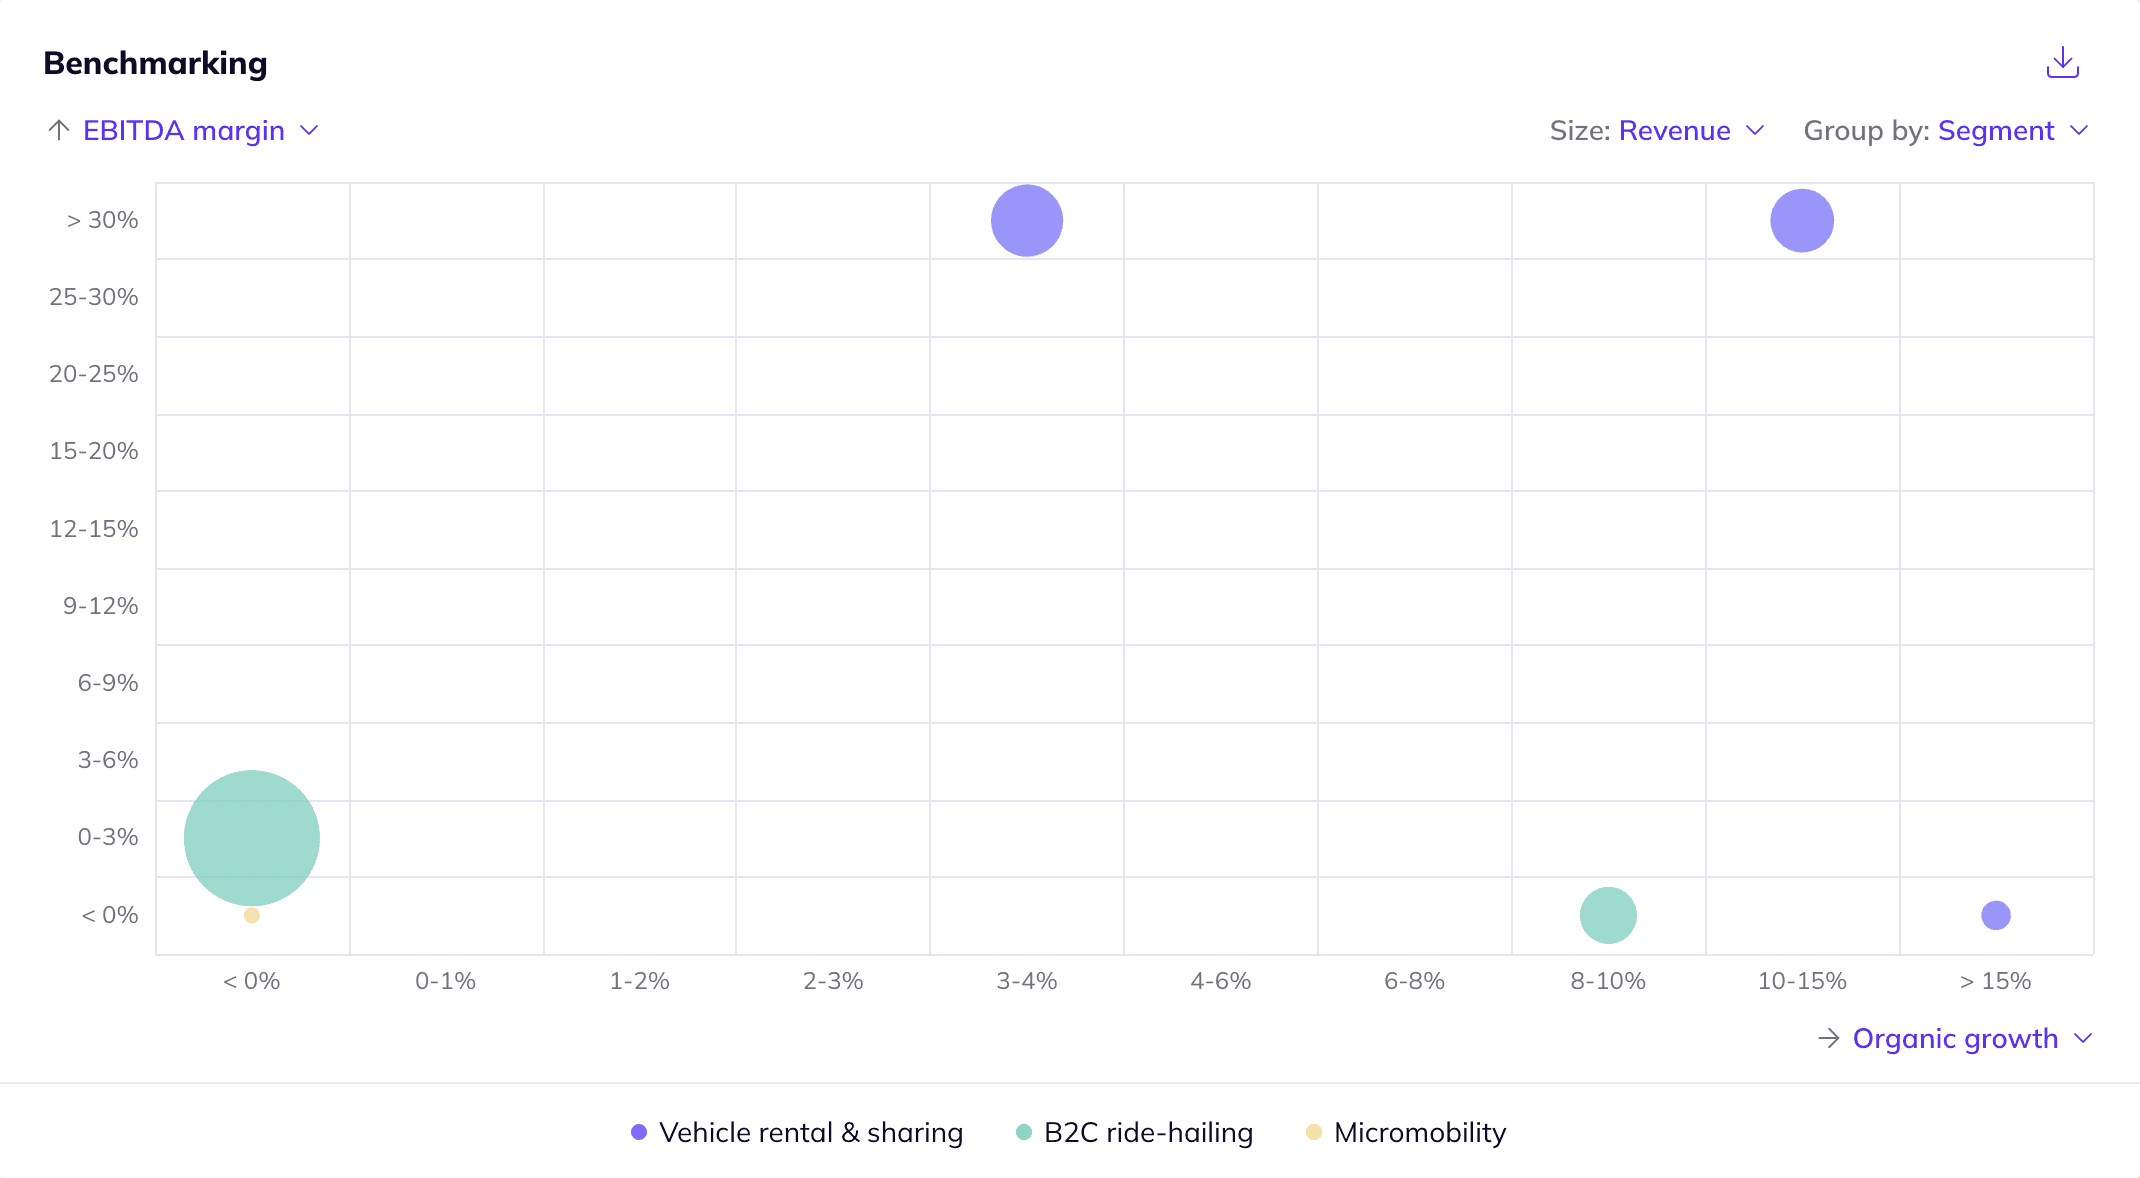Select the small yellow Micromobility bubble
Screen dimensions: 2140x1178
click(252, 915)
